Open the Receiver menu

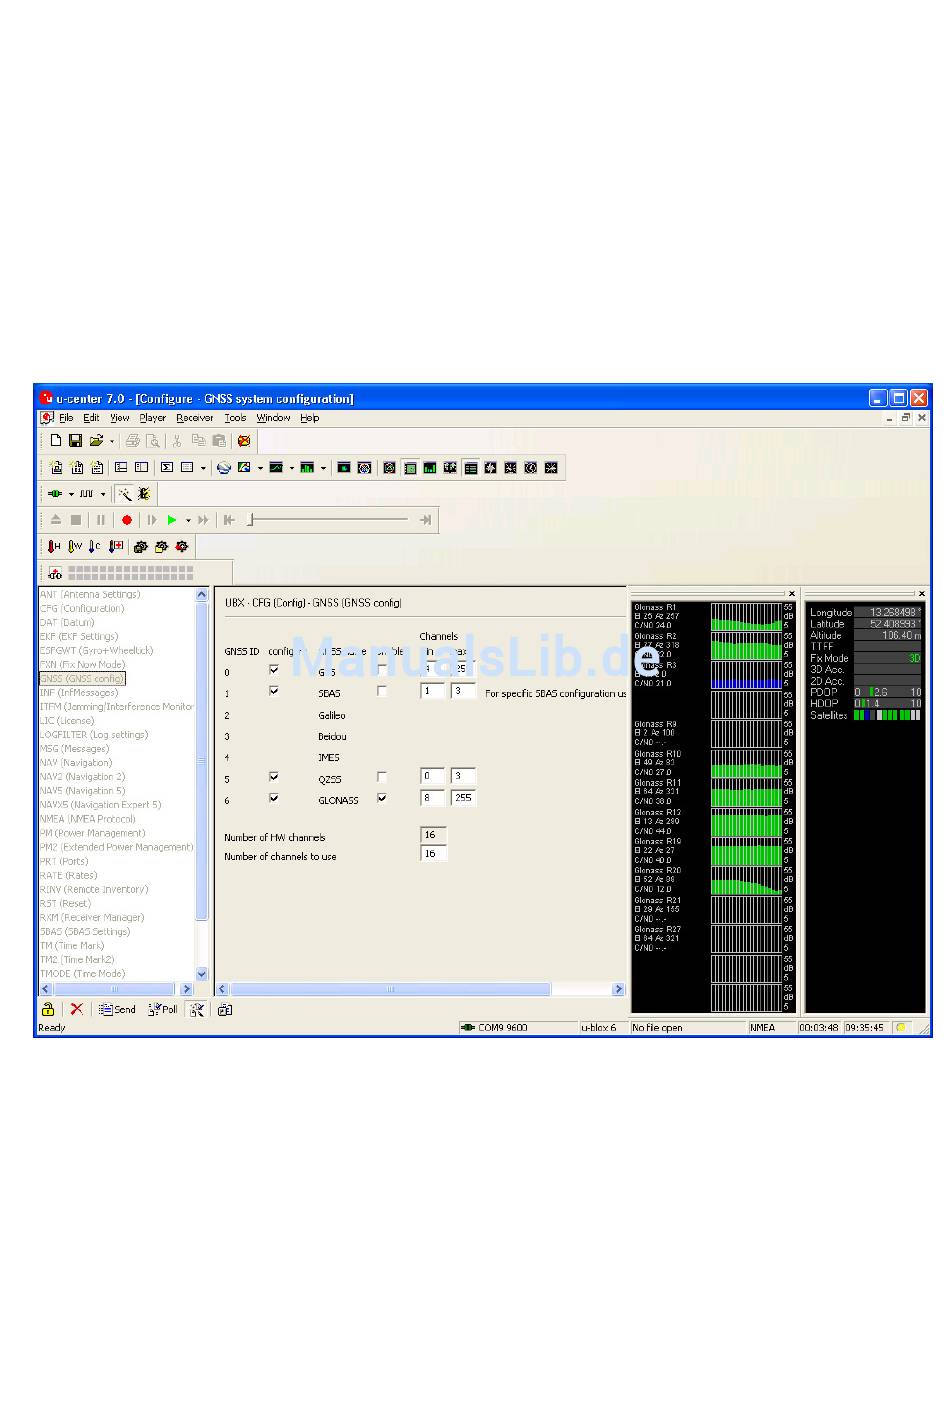click(195, 418)
